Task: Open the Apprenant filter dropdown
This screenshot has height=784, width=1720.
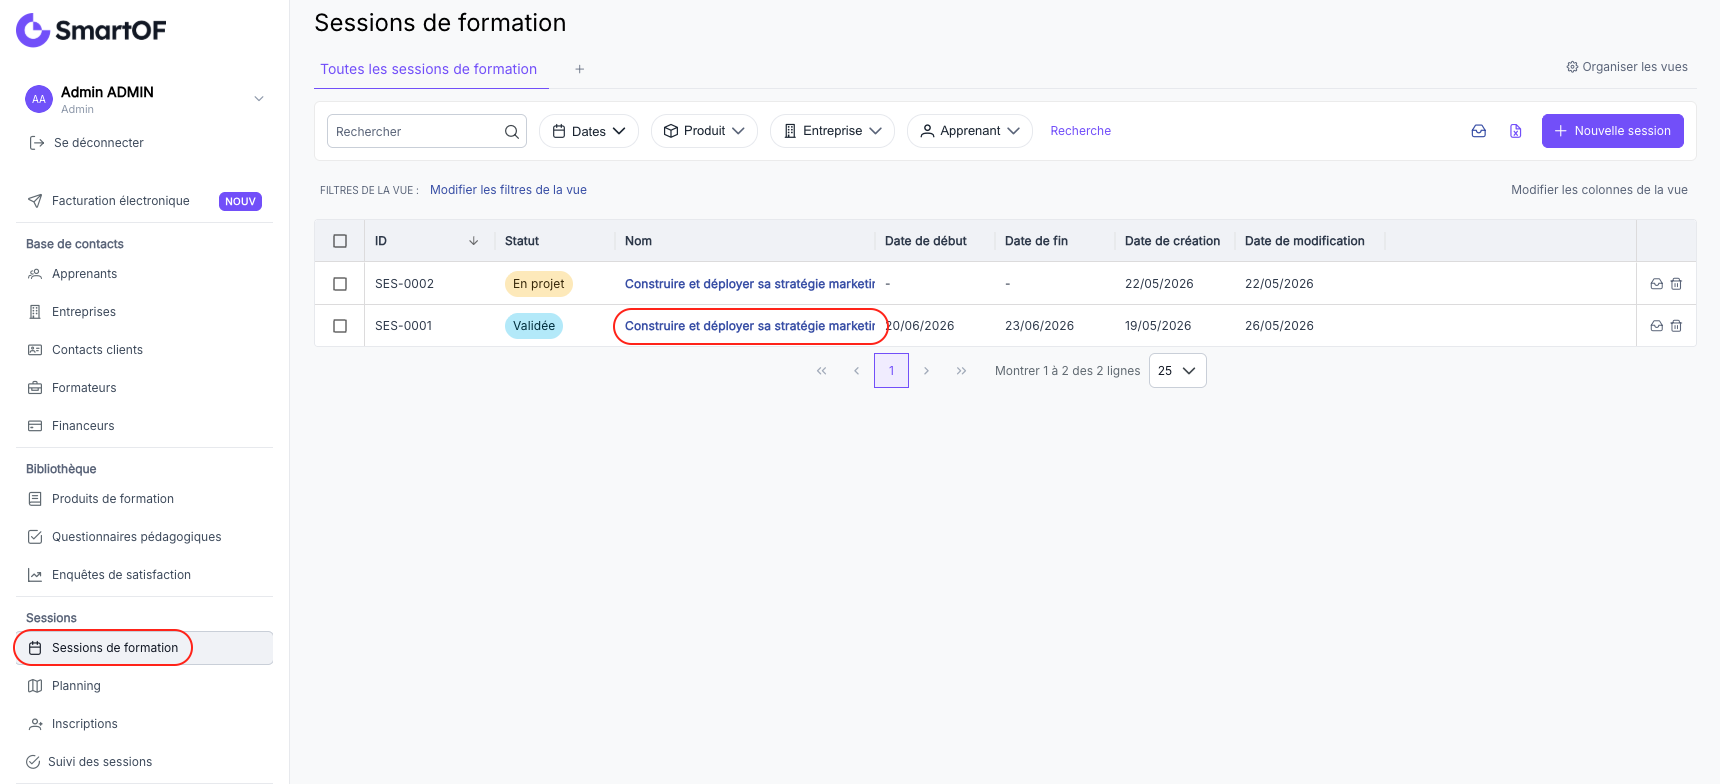Action: [970, 131]
